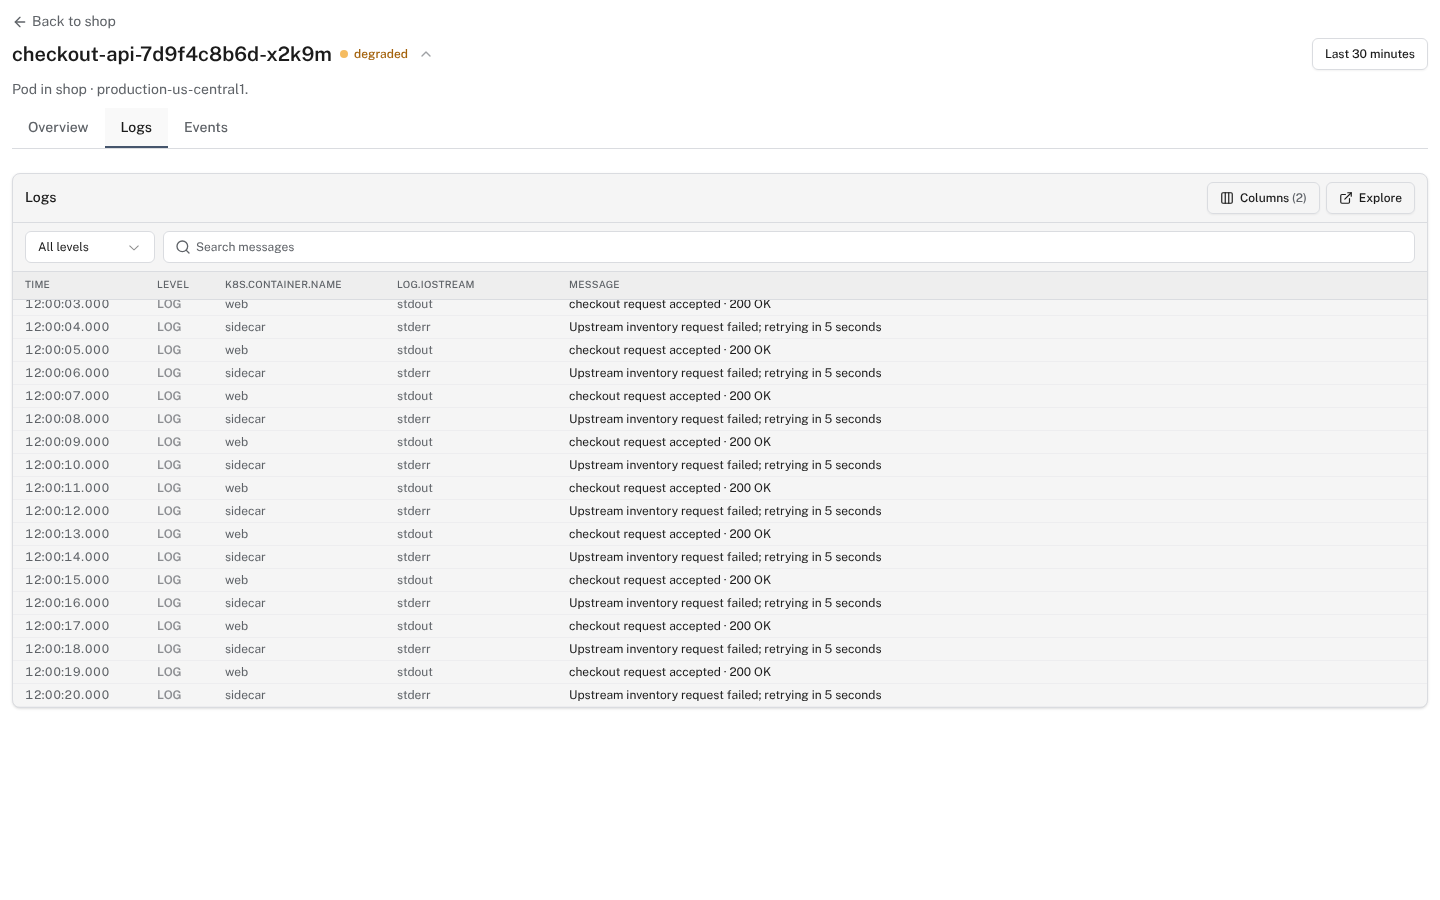The width and height of the screenshot is (1440, 900).
Task: Click sidecar in the 12:00:06.000 row
Action: (245, 373)
